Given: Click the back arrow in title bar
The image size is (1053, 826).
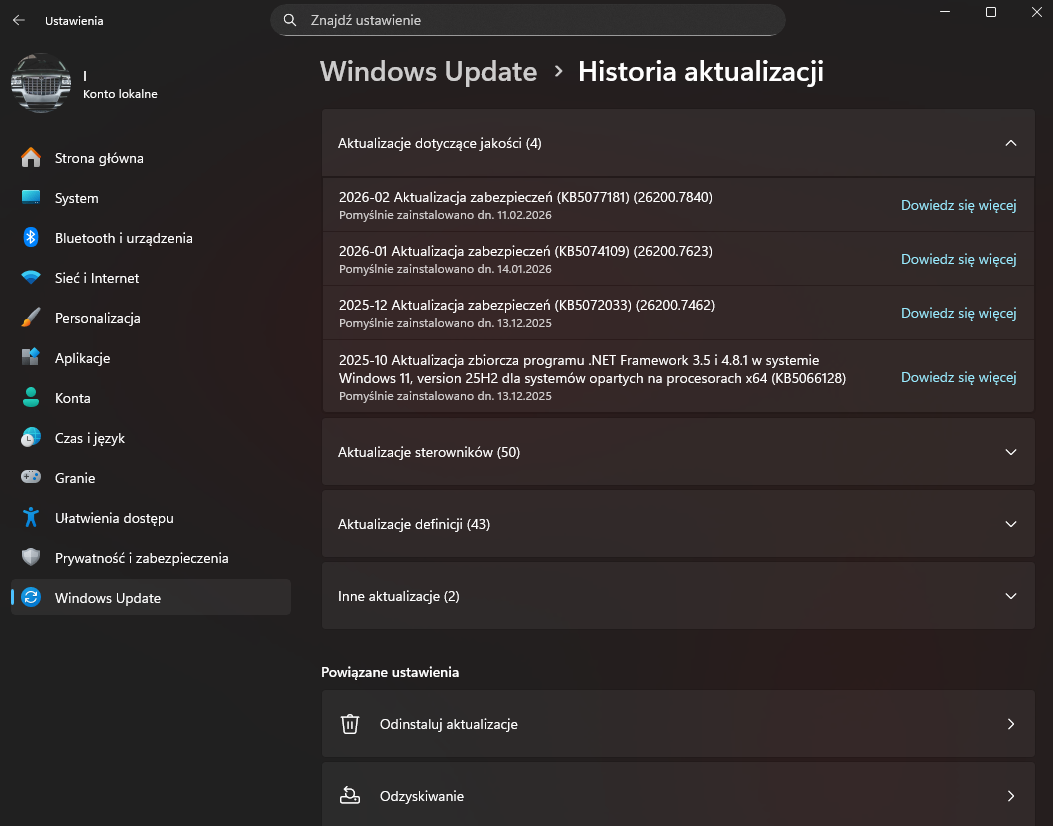Looking at the screenshot, I should click(x=19, y=20).
